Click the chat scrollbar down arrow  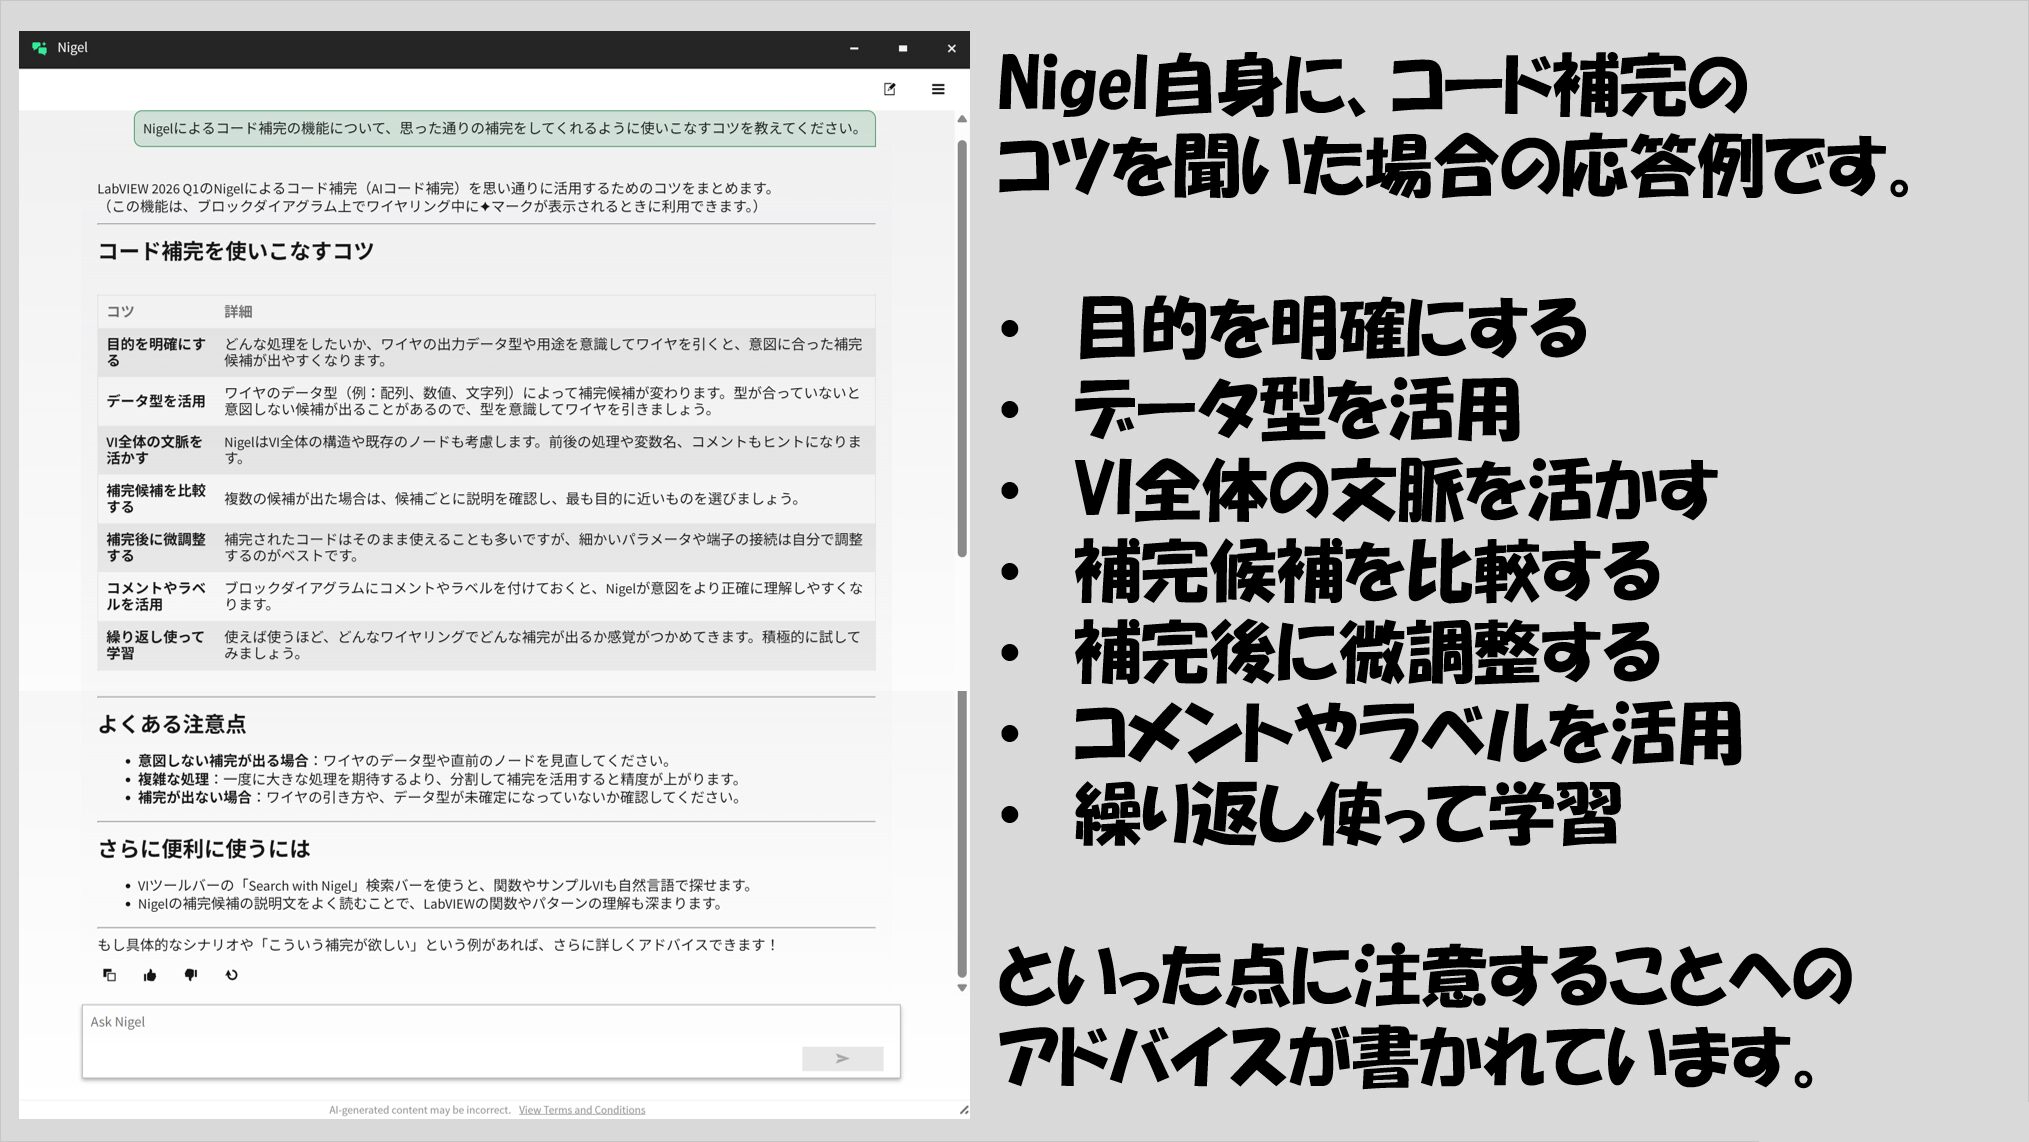click(x=962, y=988)
